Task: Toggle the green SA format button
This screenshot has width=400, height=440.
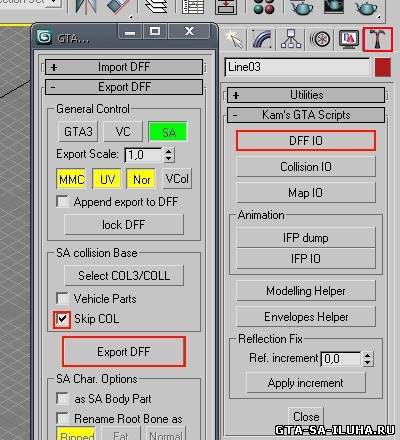Action: click(168, 132)
